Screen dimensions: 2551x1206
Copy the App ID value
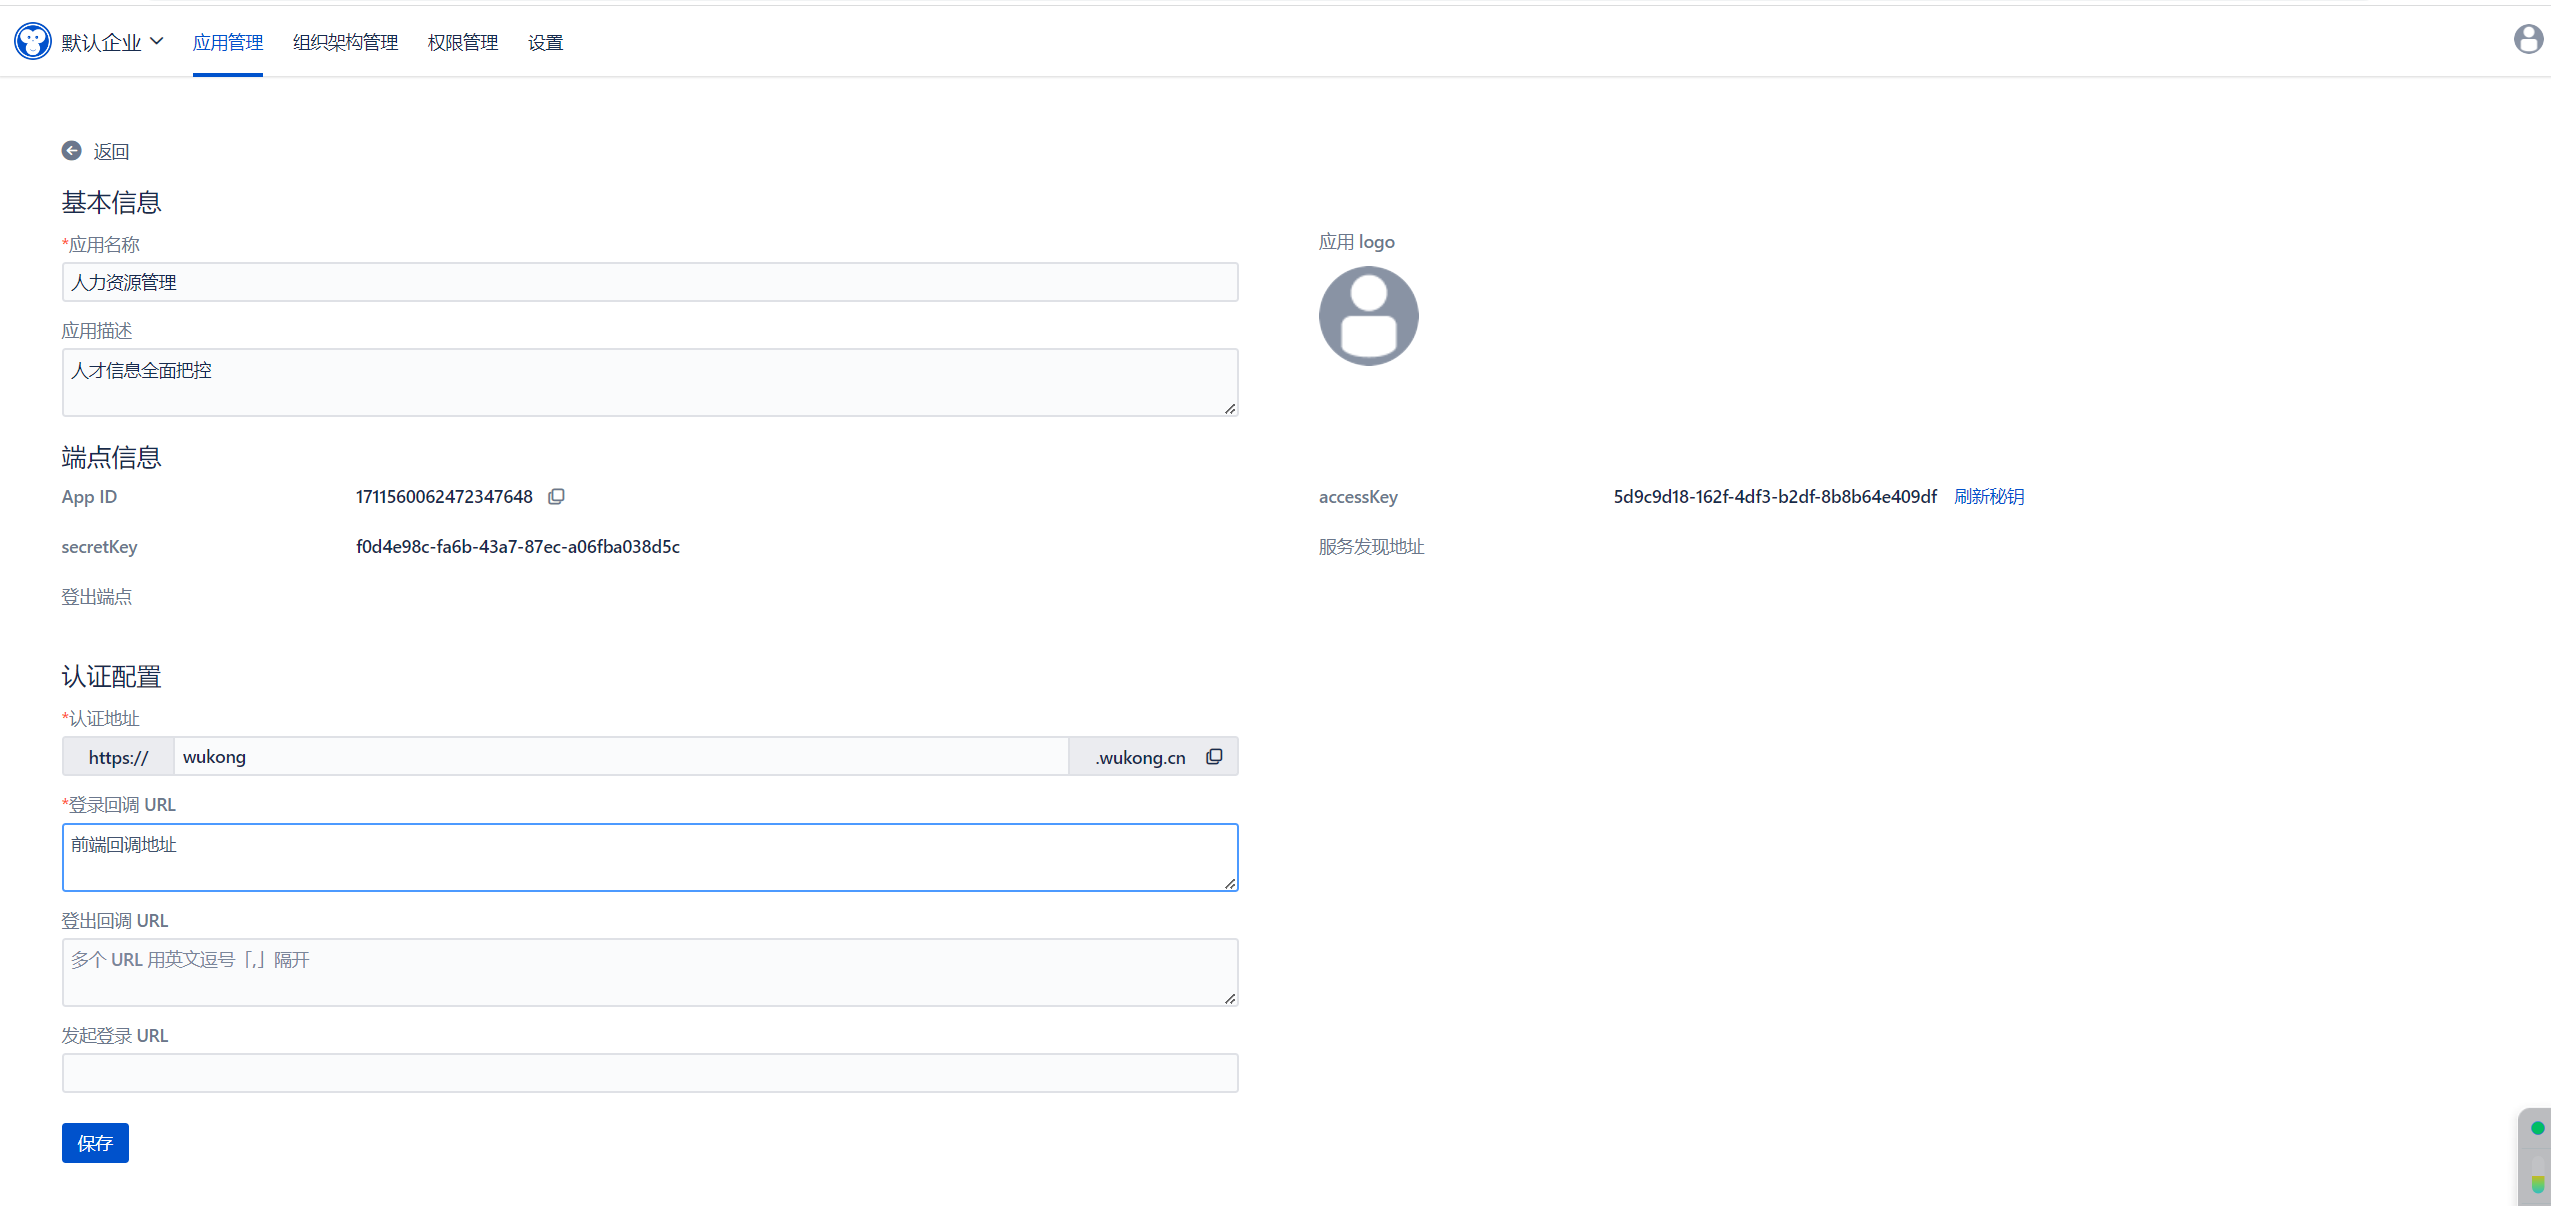pos(557,496)
